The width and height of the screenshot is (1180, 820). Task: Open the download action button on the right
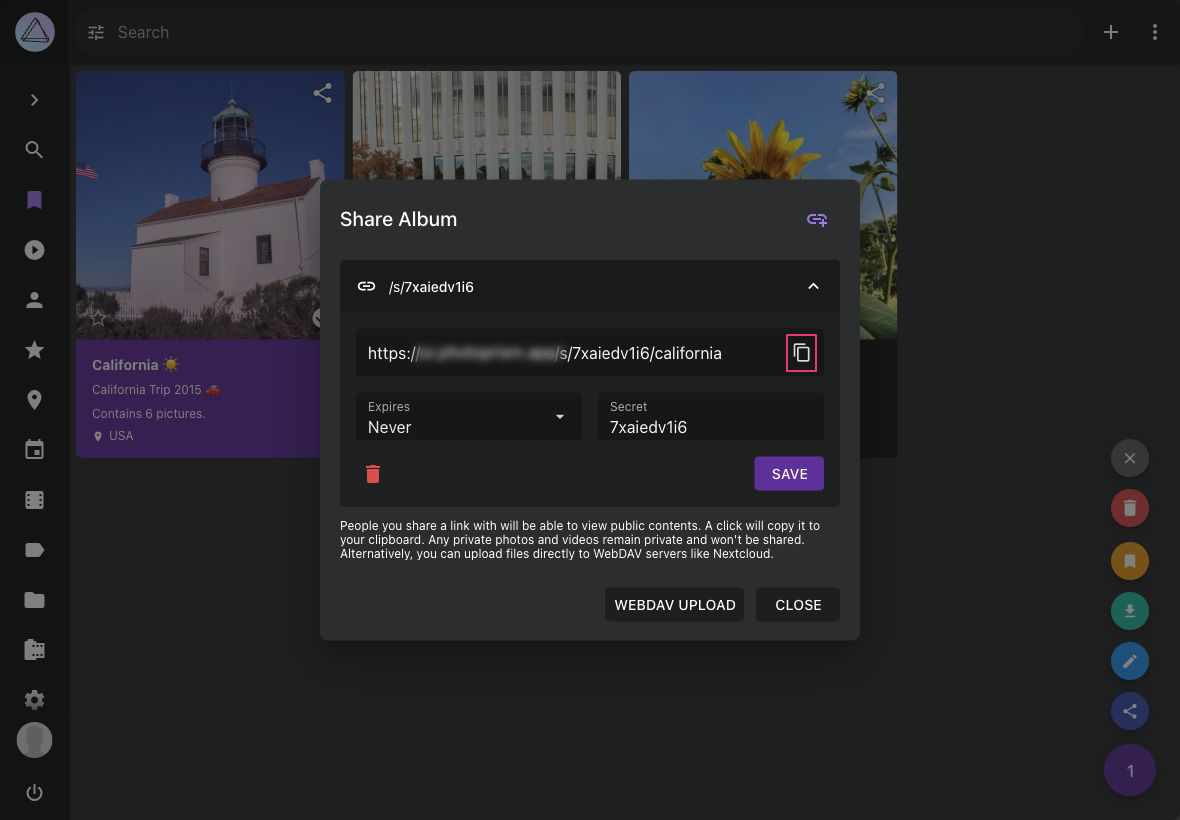tap(1130, 610)
